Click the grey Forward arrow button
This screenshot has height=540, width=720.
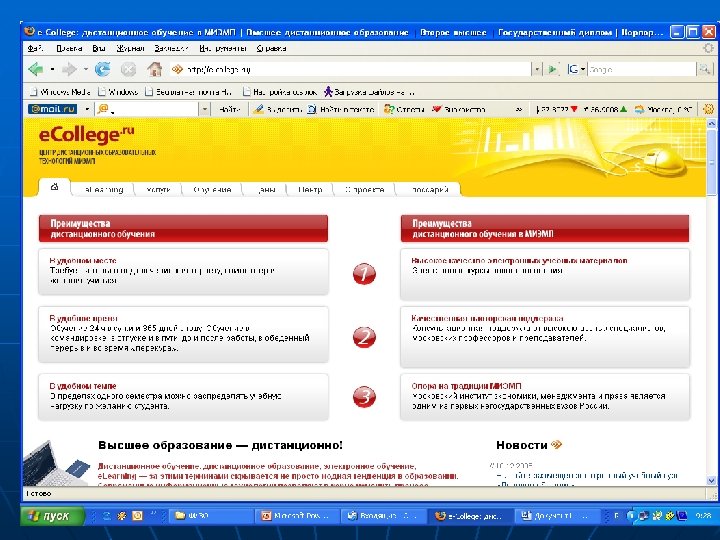69,69
